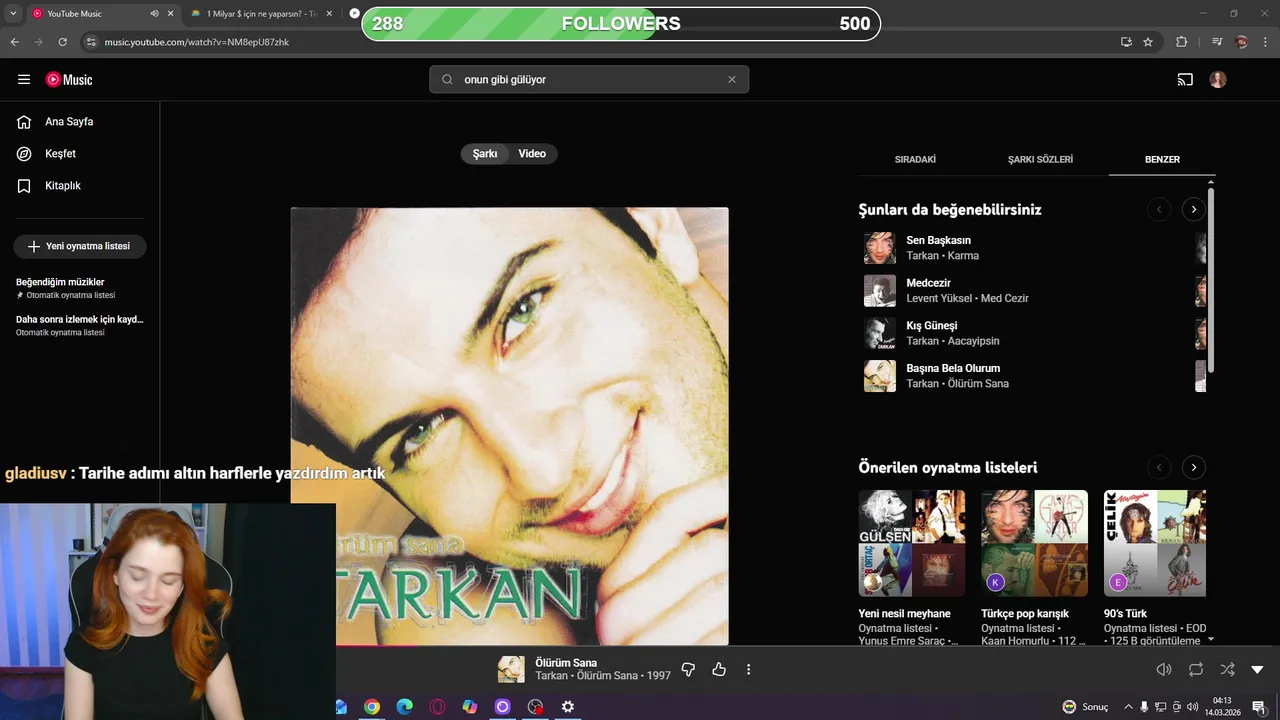This screenshot has width=1280, height=720.
Task: Play the Sen Başkasın song row
Action: coord(1022,248)
